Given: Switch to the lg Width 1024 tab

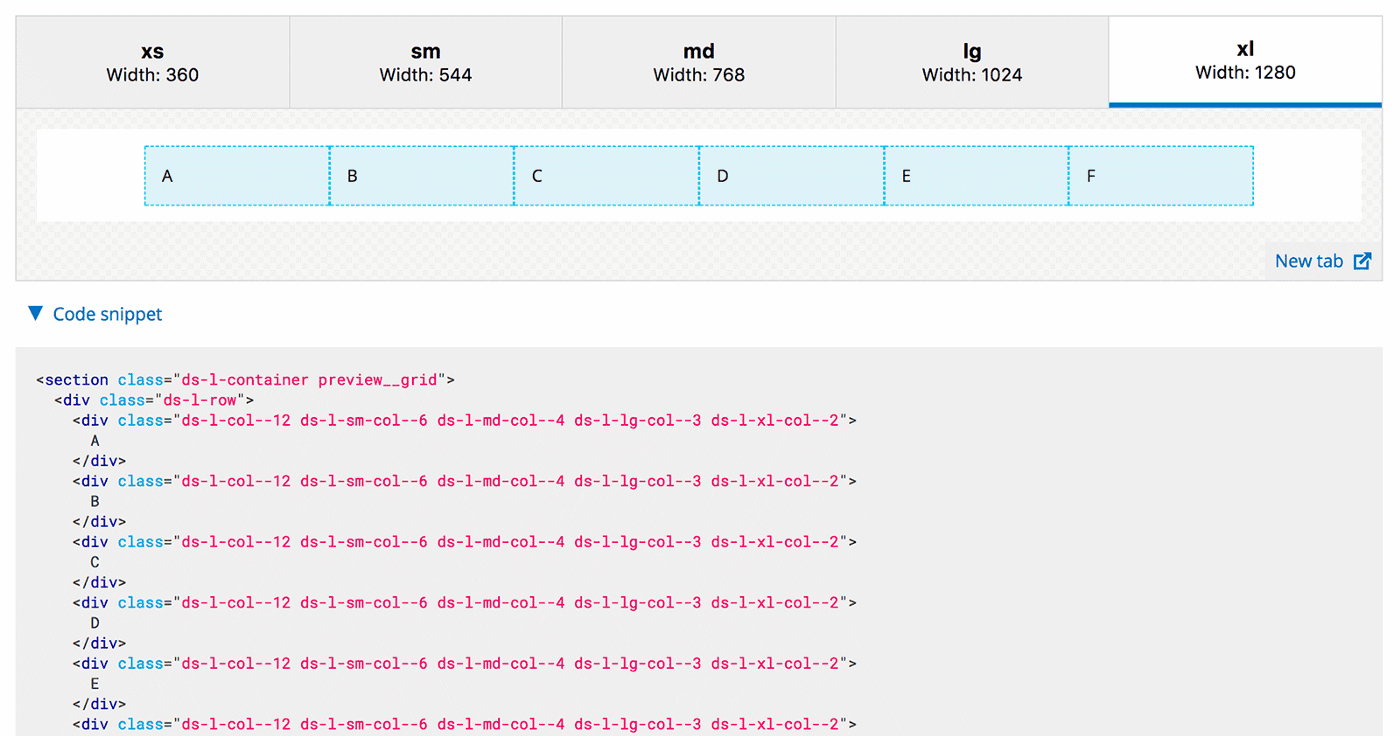Looking at the screenshot, I should (x=971, y=61).
